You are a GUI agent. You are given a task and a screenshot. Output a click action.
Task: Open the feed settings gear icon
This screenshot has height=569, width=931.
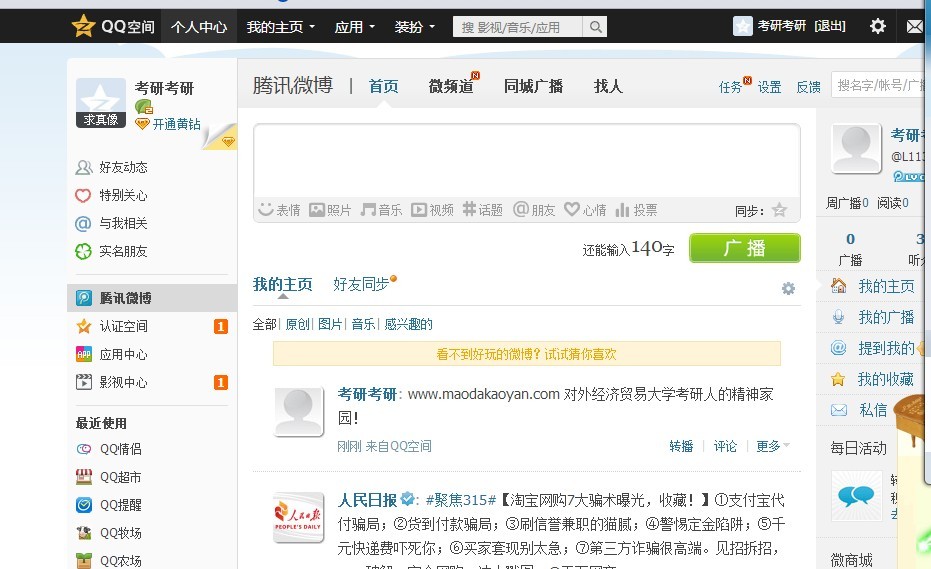(x=788, y=289)
